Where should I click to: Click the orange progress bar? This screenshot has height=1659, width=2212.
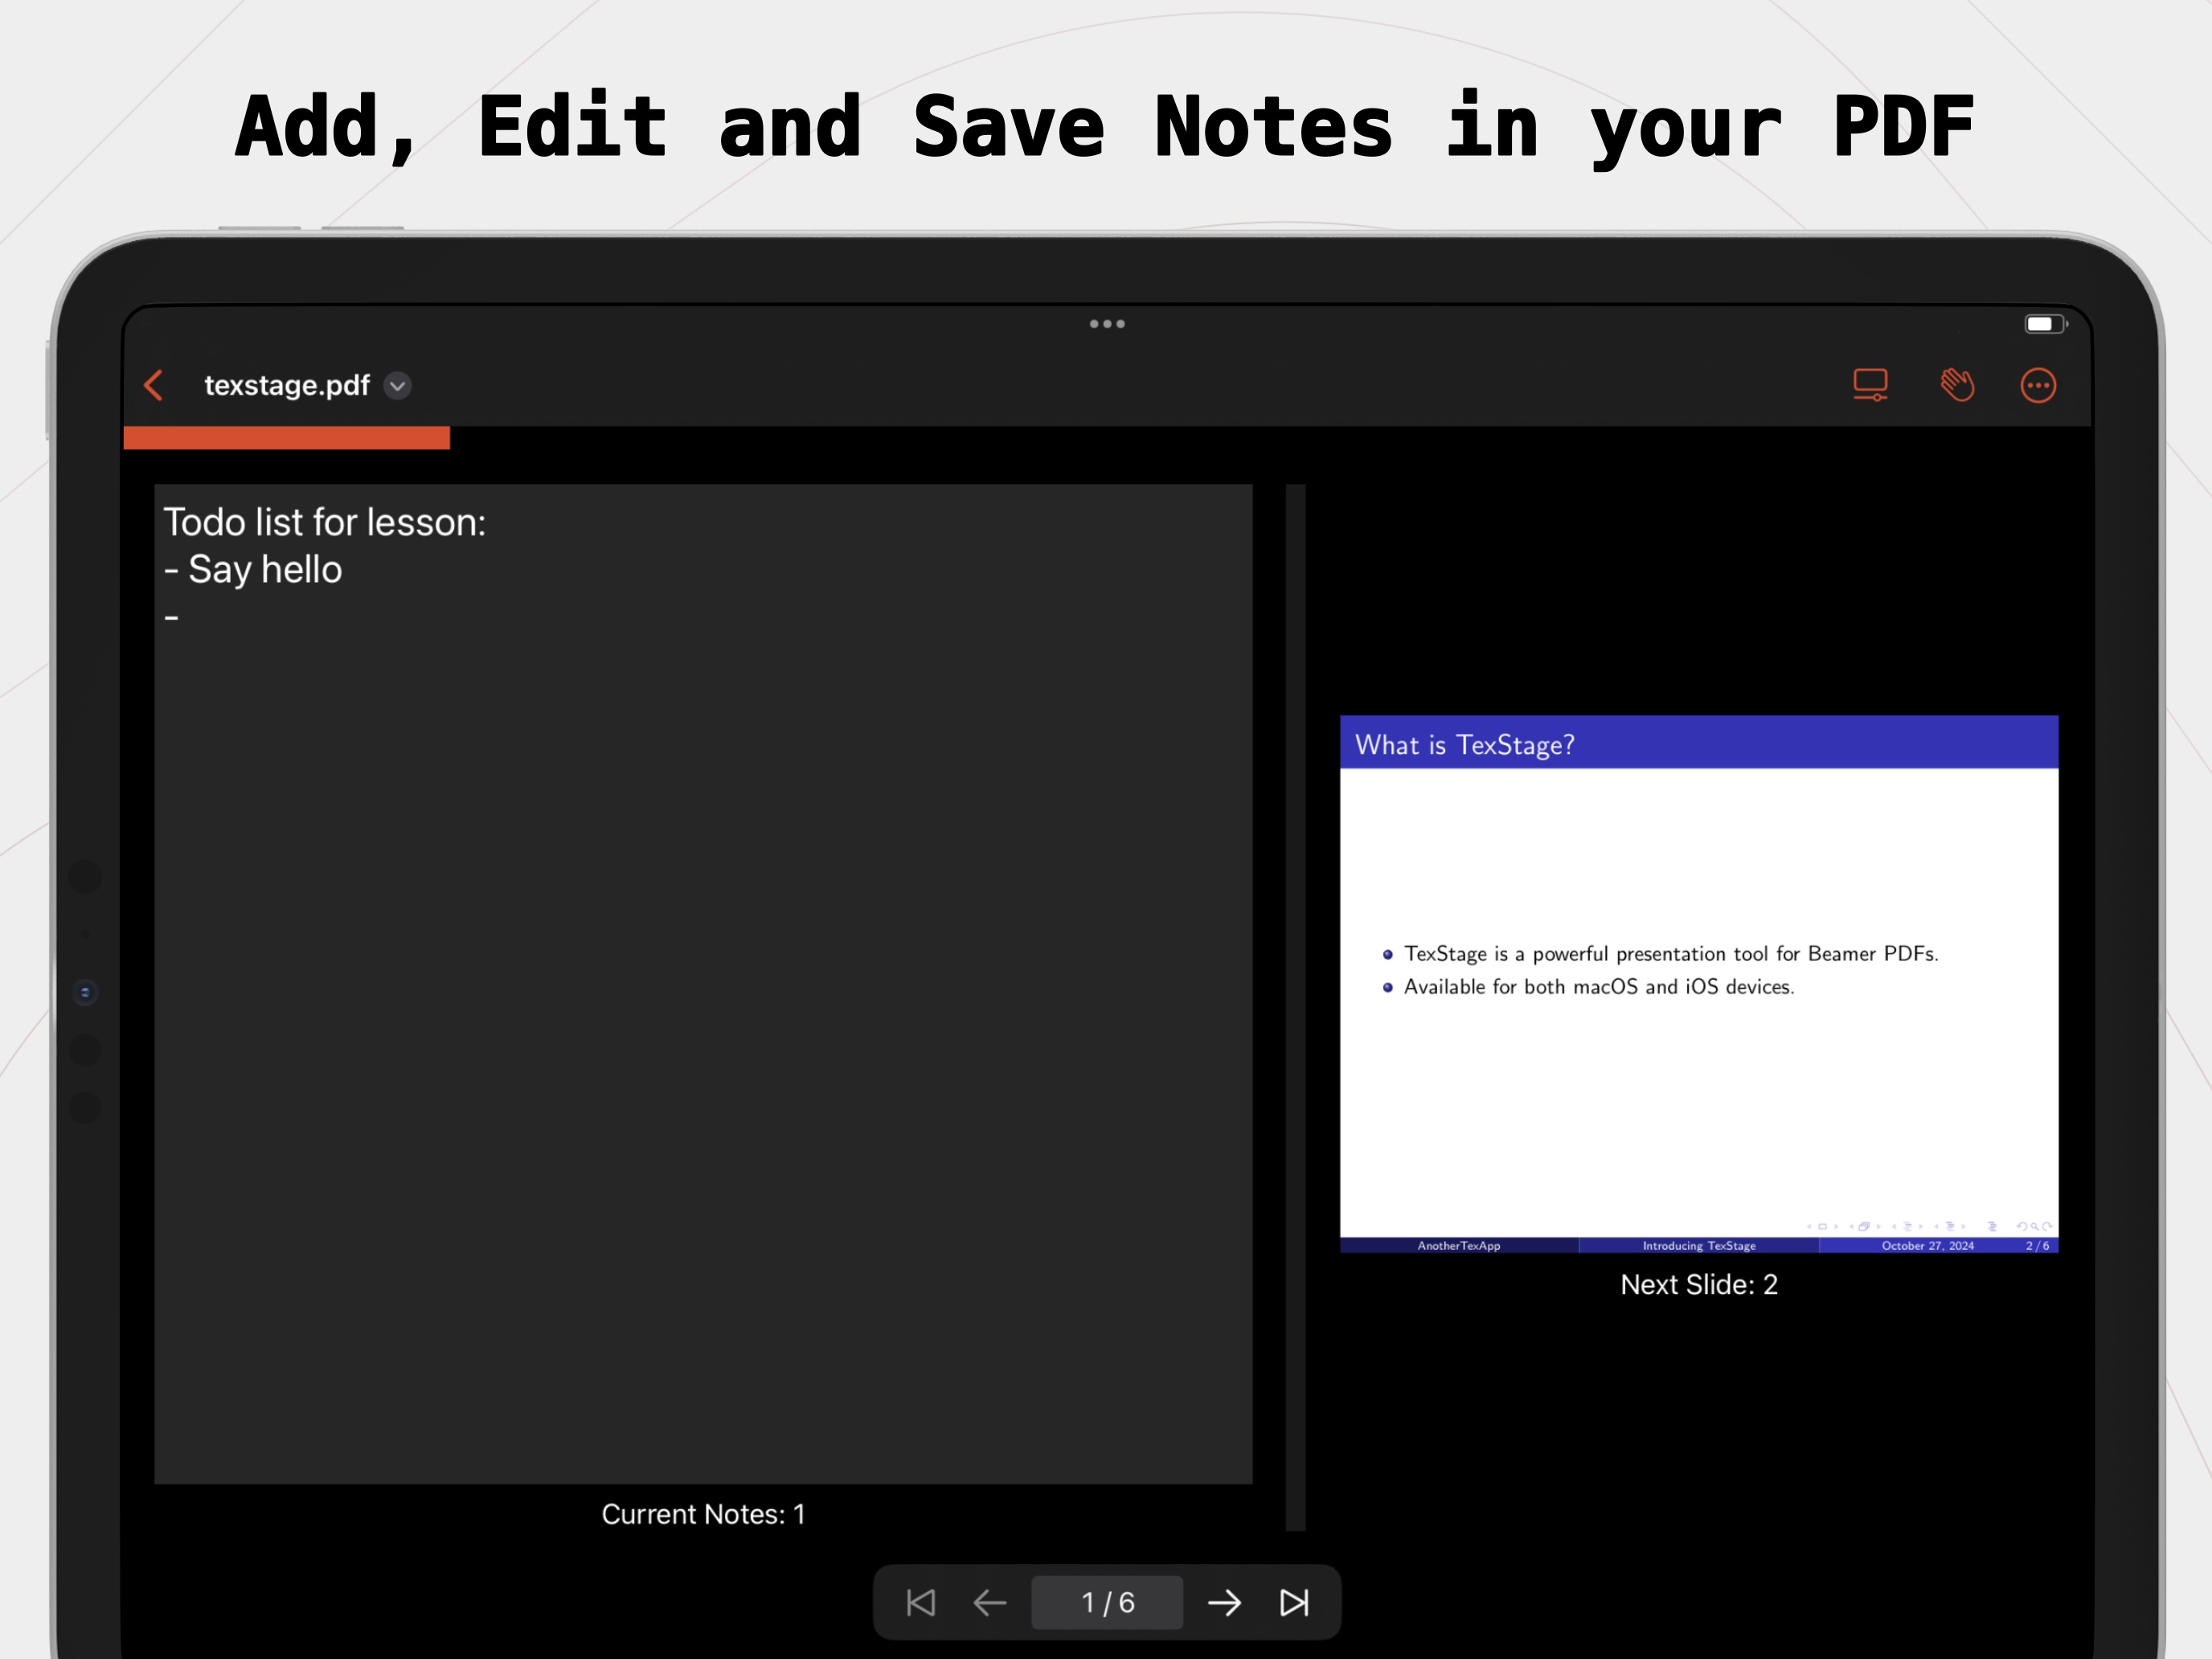pos(286,438)
